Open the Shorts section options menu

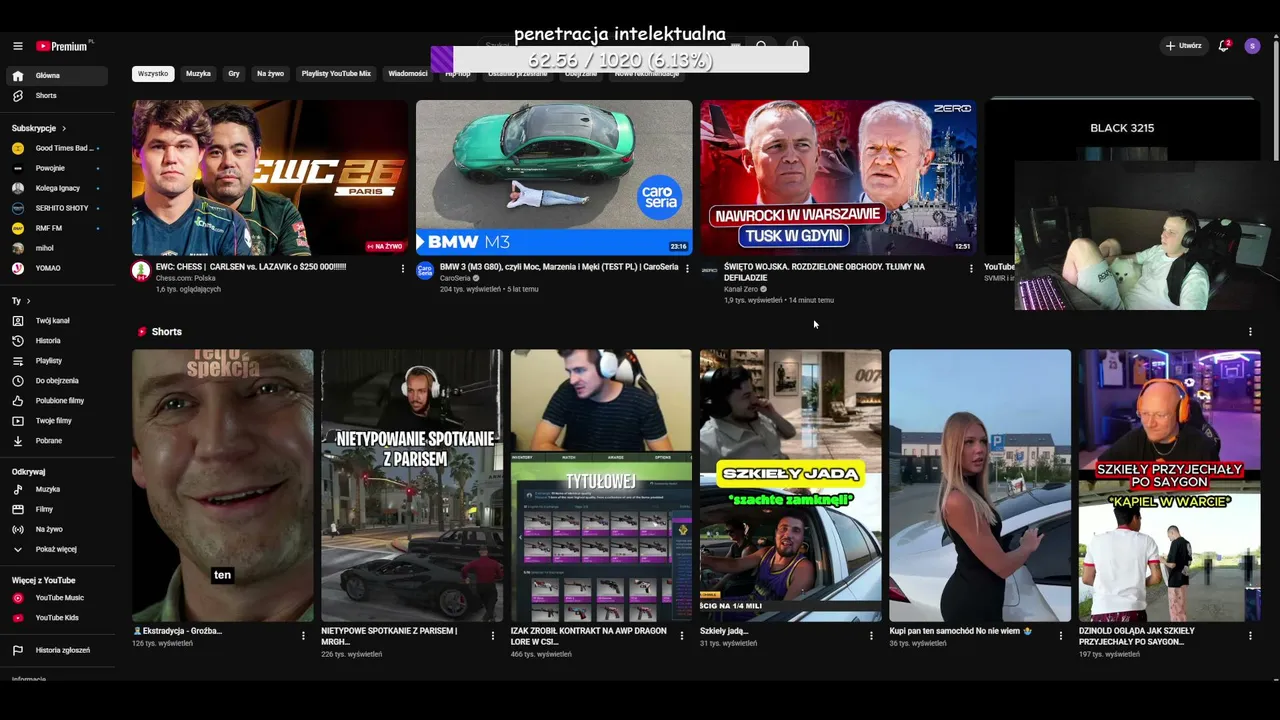click(x=1250, y=332)
